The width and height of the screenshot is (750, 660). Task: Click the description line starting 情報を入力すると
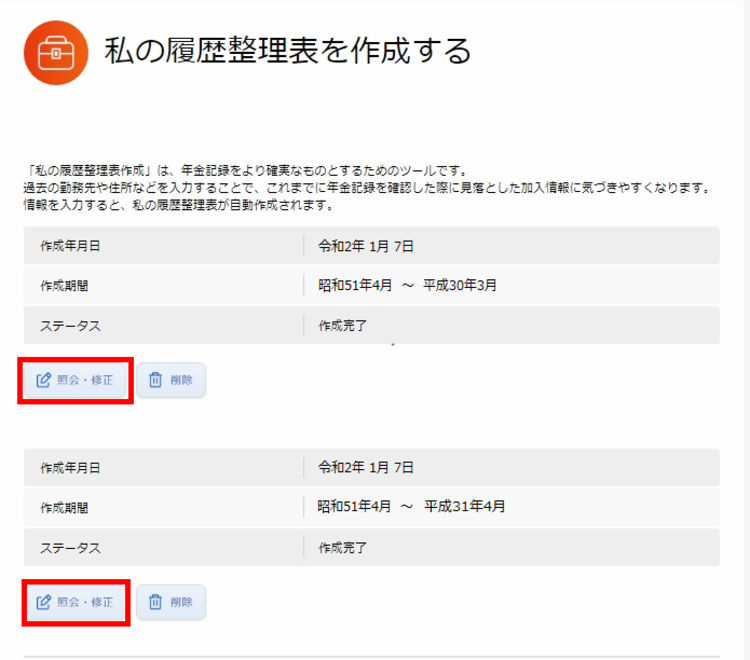click(x=180, y=205)
